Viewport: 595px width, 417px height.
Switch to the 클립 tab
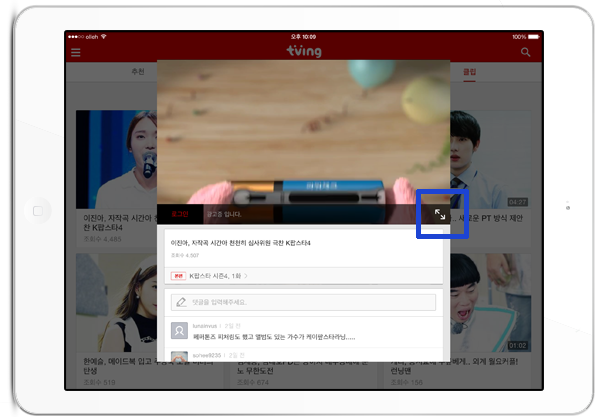coord(469,71)
